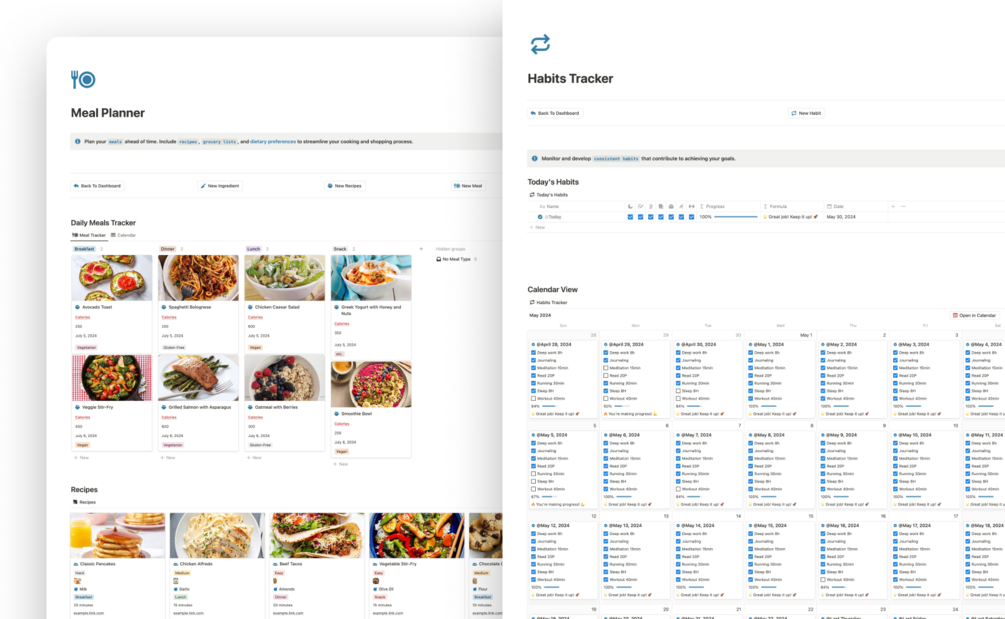1005x619 pixels.
Task: Click the circle icon beside @May 1, 2024 entry
Action: coord(751,345)
